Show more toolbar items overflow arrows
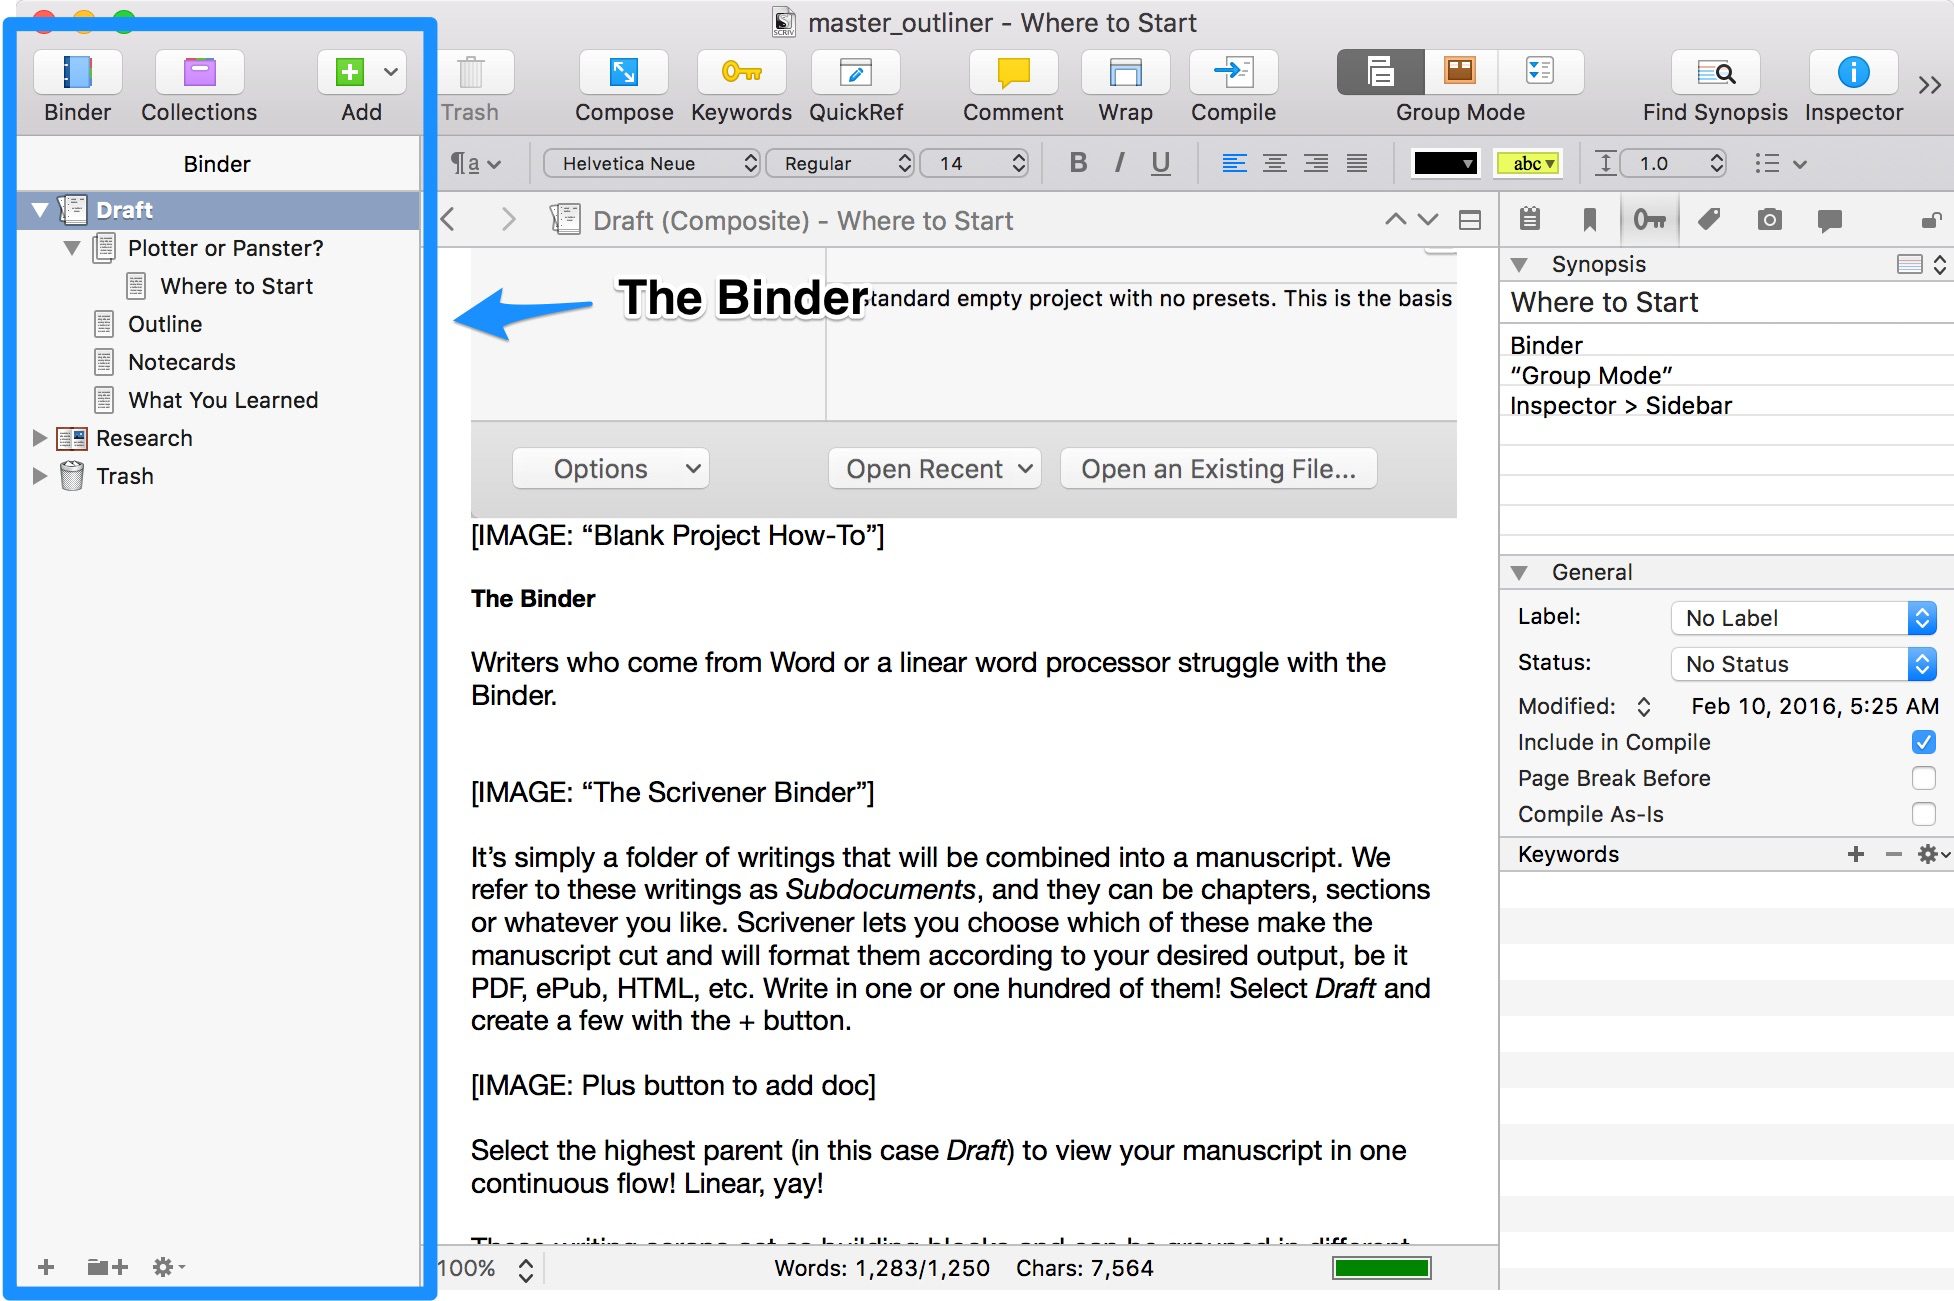This screenshot has height=1301, width=1954. [x=1930, y=86]
